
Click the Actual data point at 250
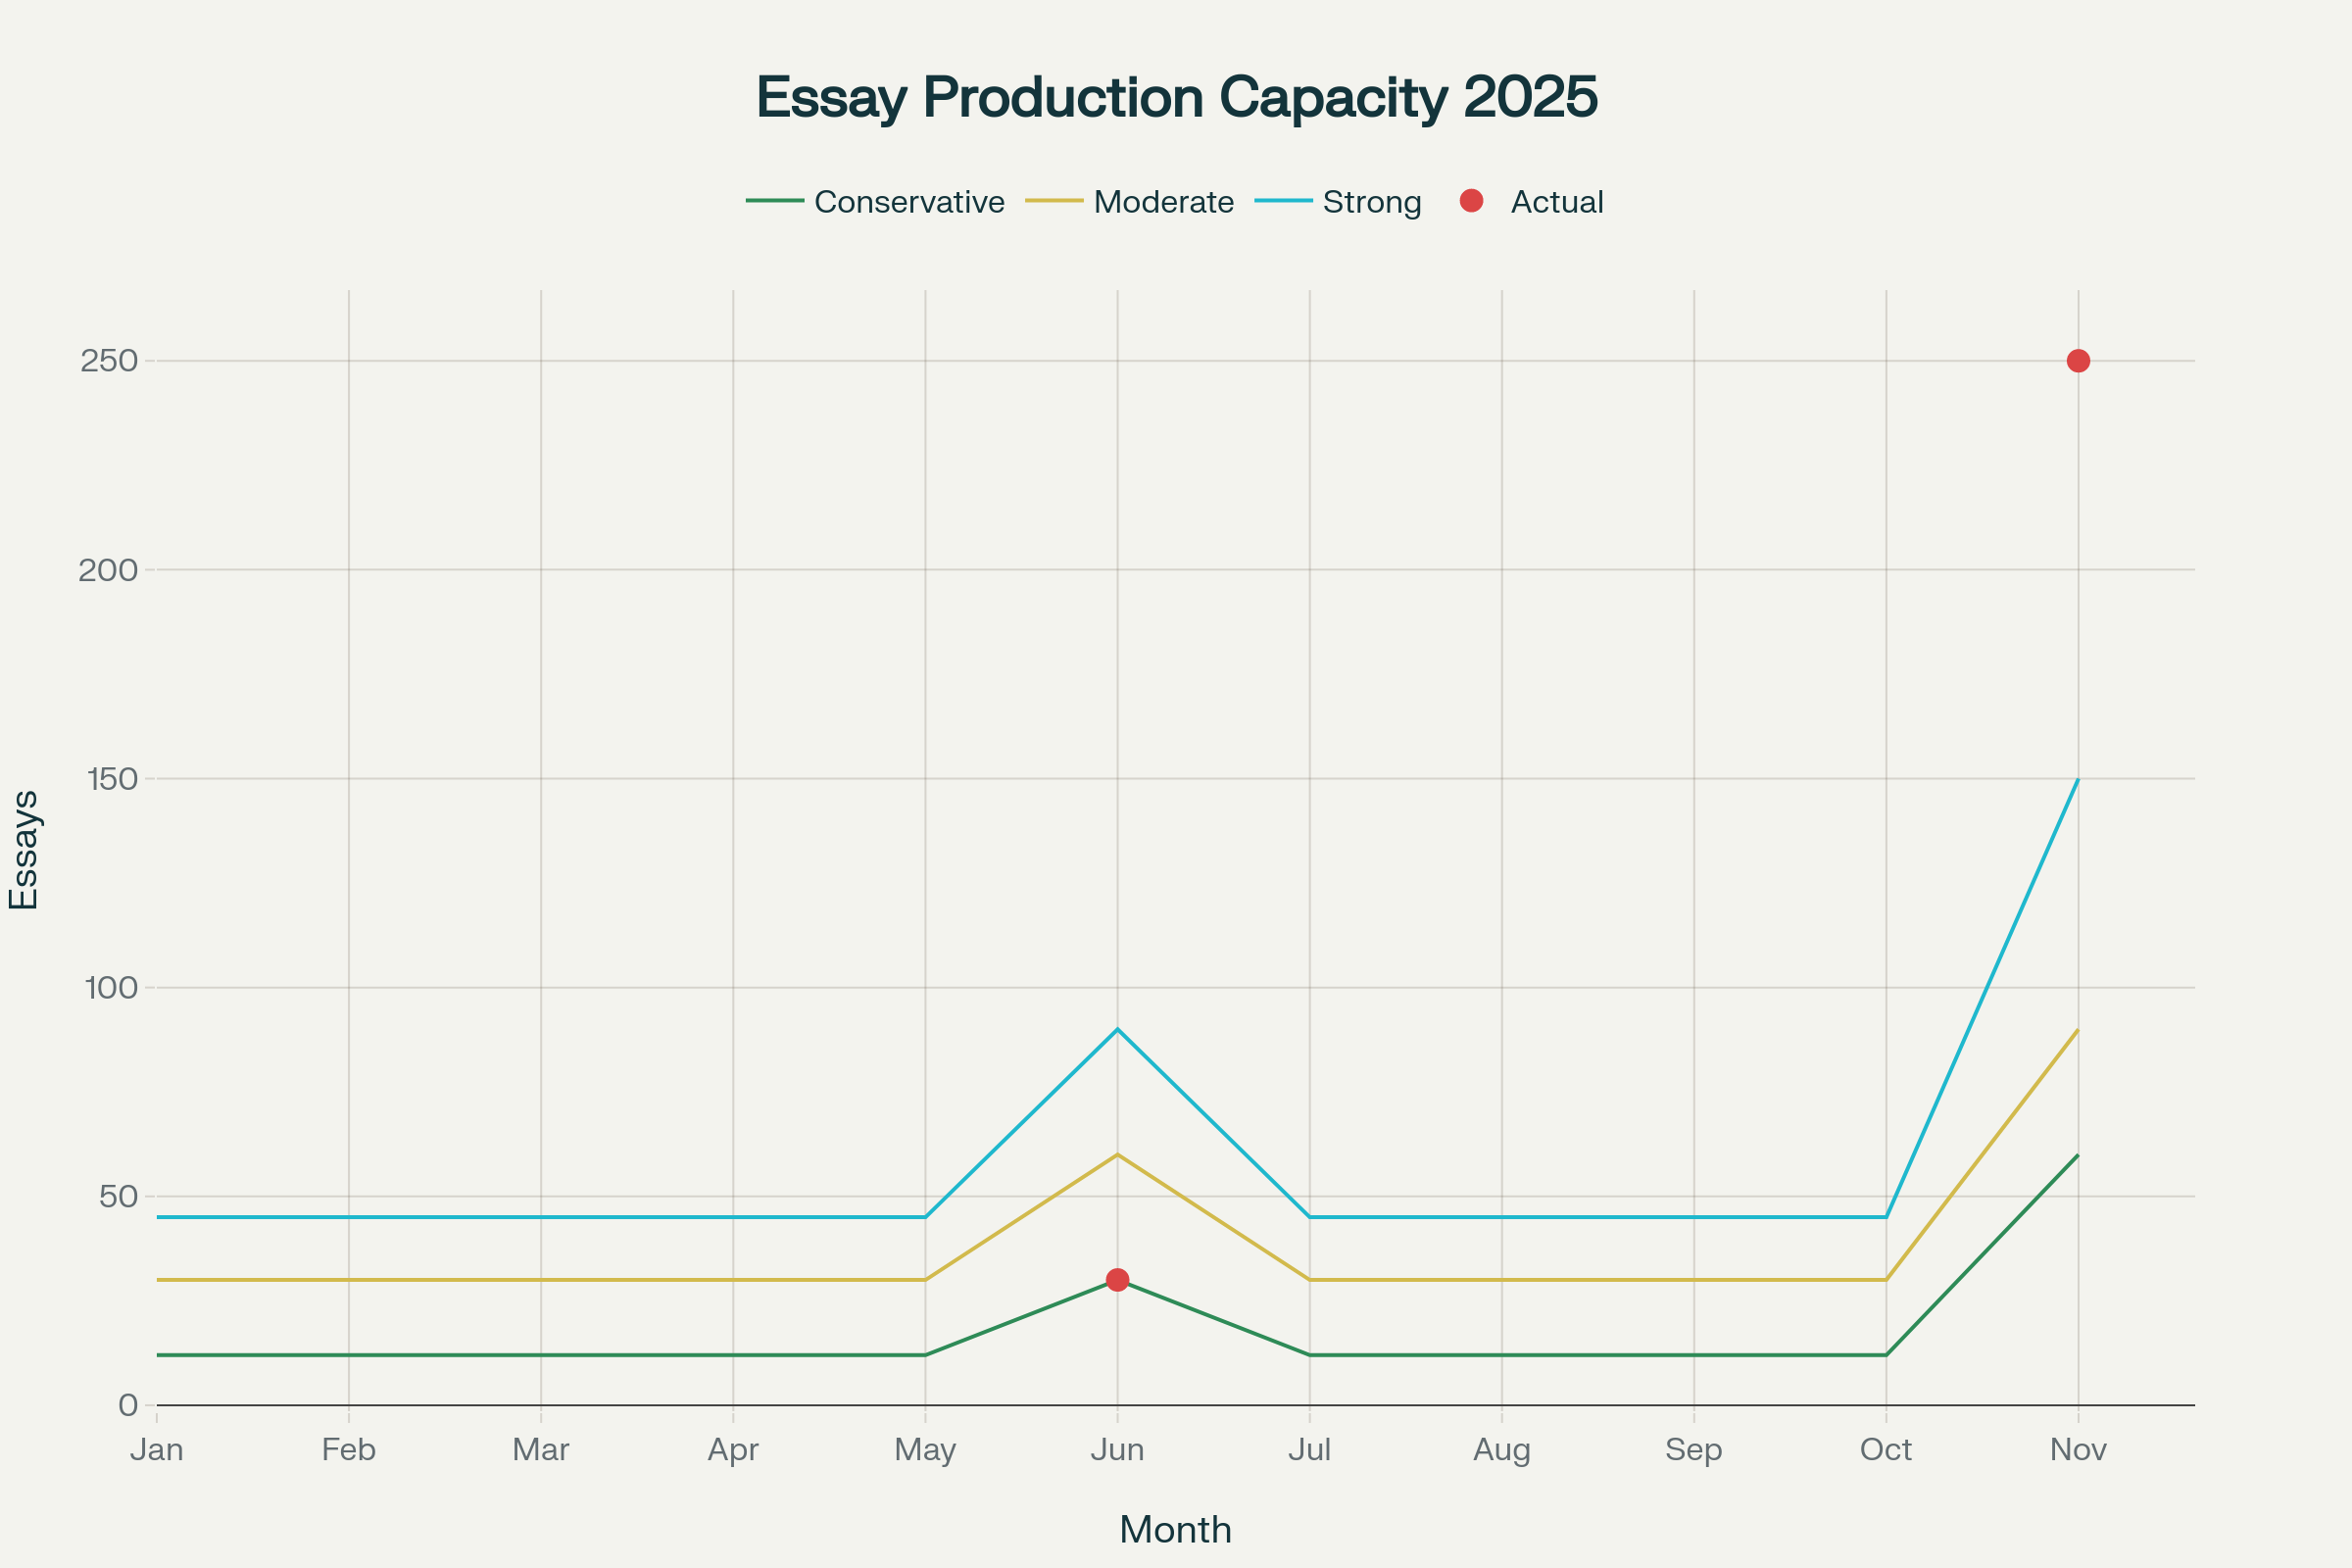[2078, 361]
